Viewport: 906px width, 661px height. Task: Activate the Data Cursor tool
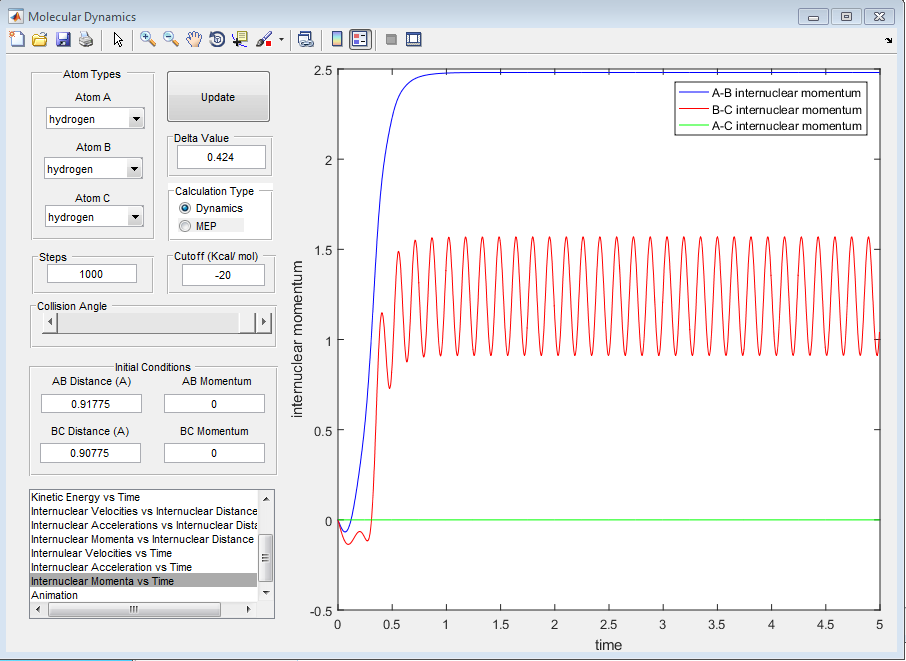pyautogui.click(x=240, y=40)
